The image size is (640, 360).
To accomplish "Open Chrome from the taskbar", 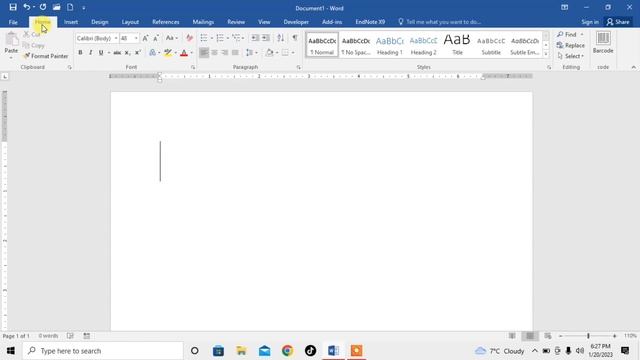I will coord(287,351).
